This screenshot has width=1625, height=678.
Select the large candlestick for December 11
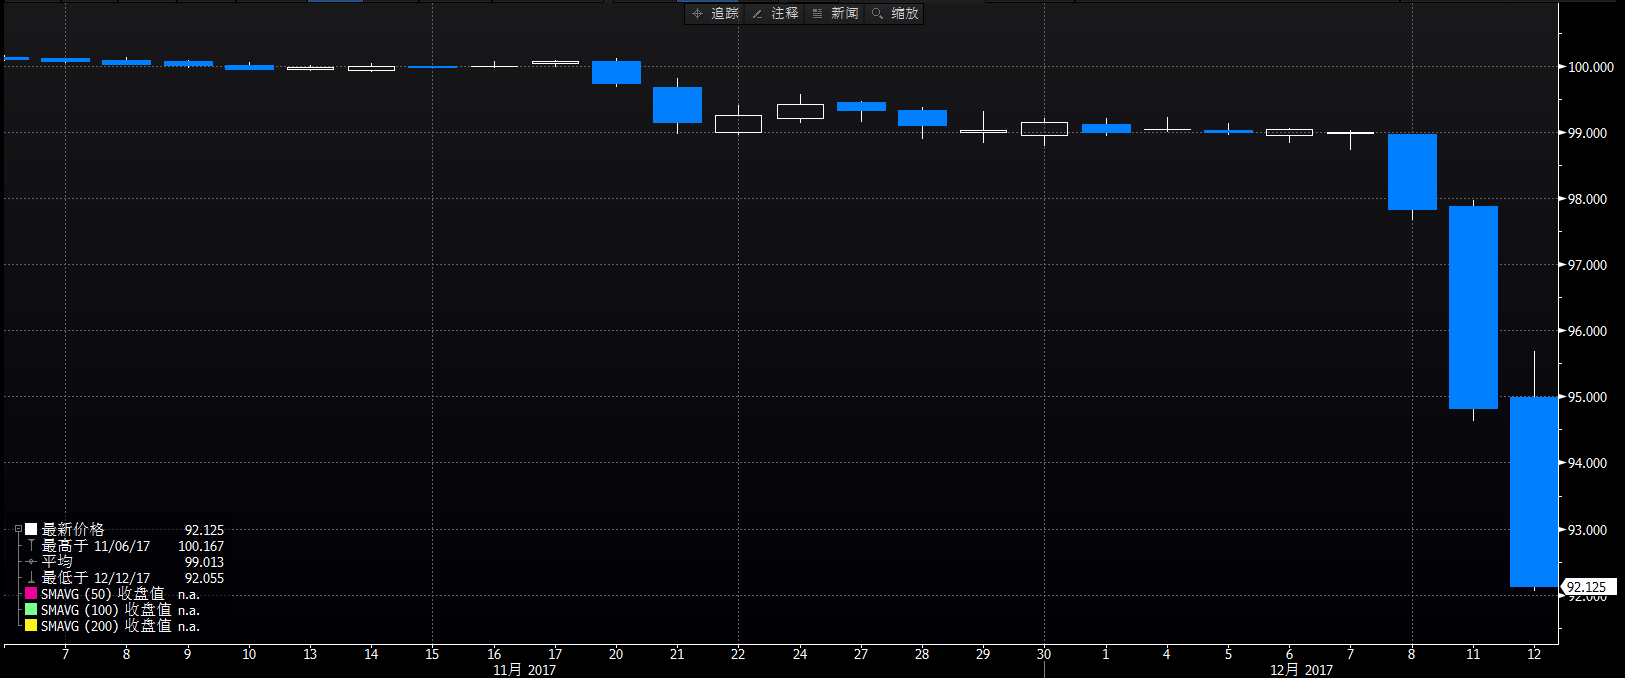coord(1473,307)
